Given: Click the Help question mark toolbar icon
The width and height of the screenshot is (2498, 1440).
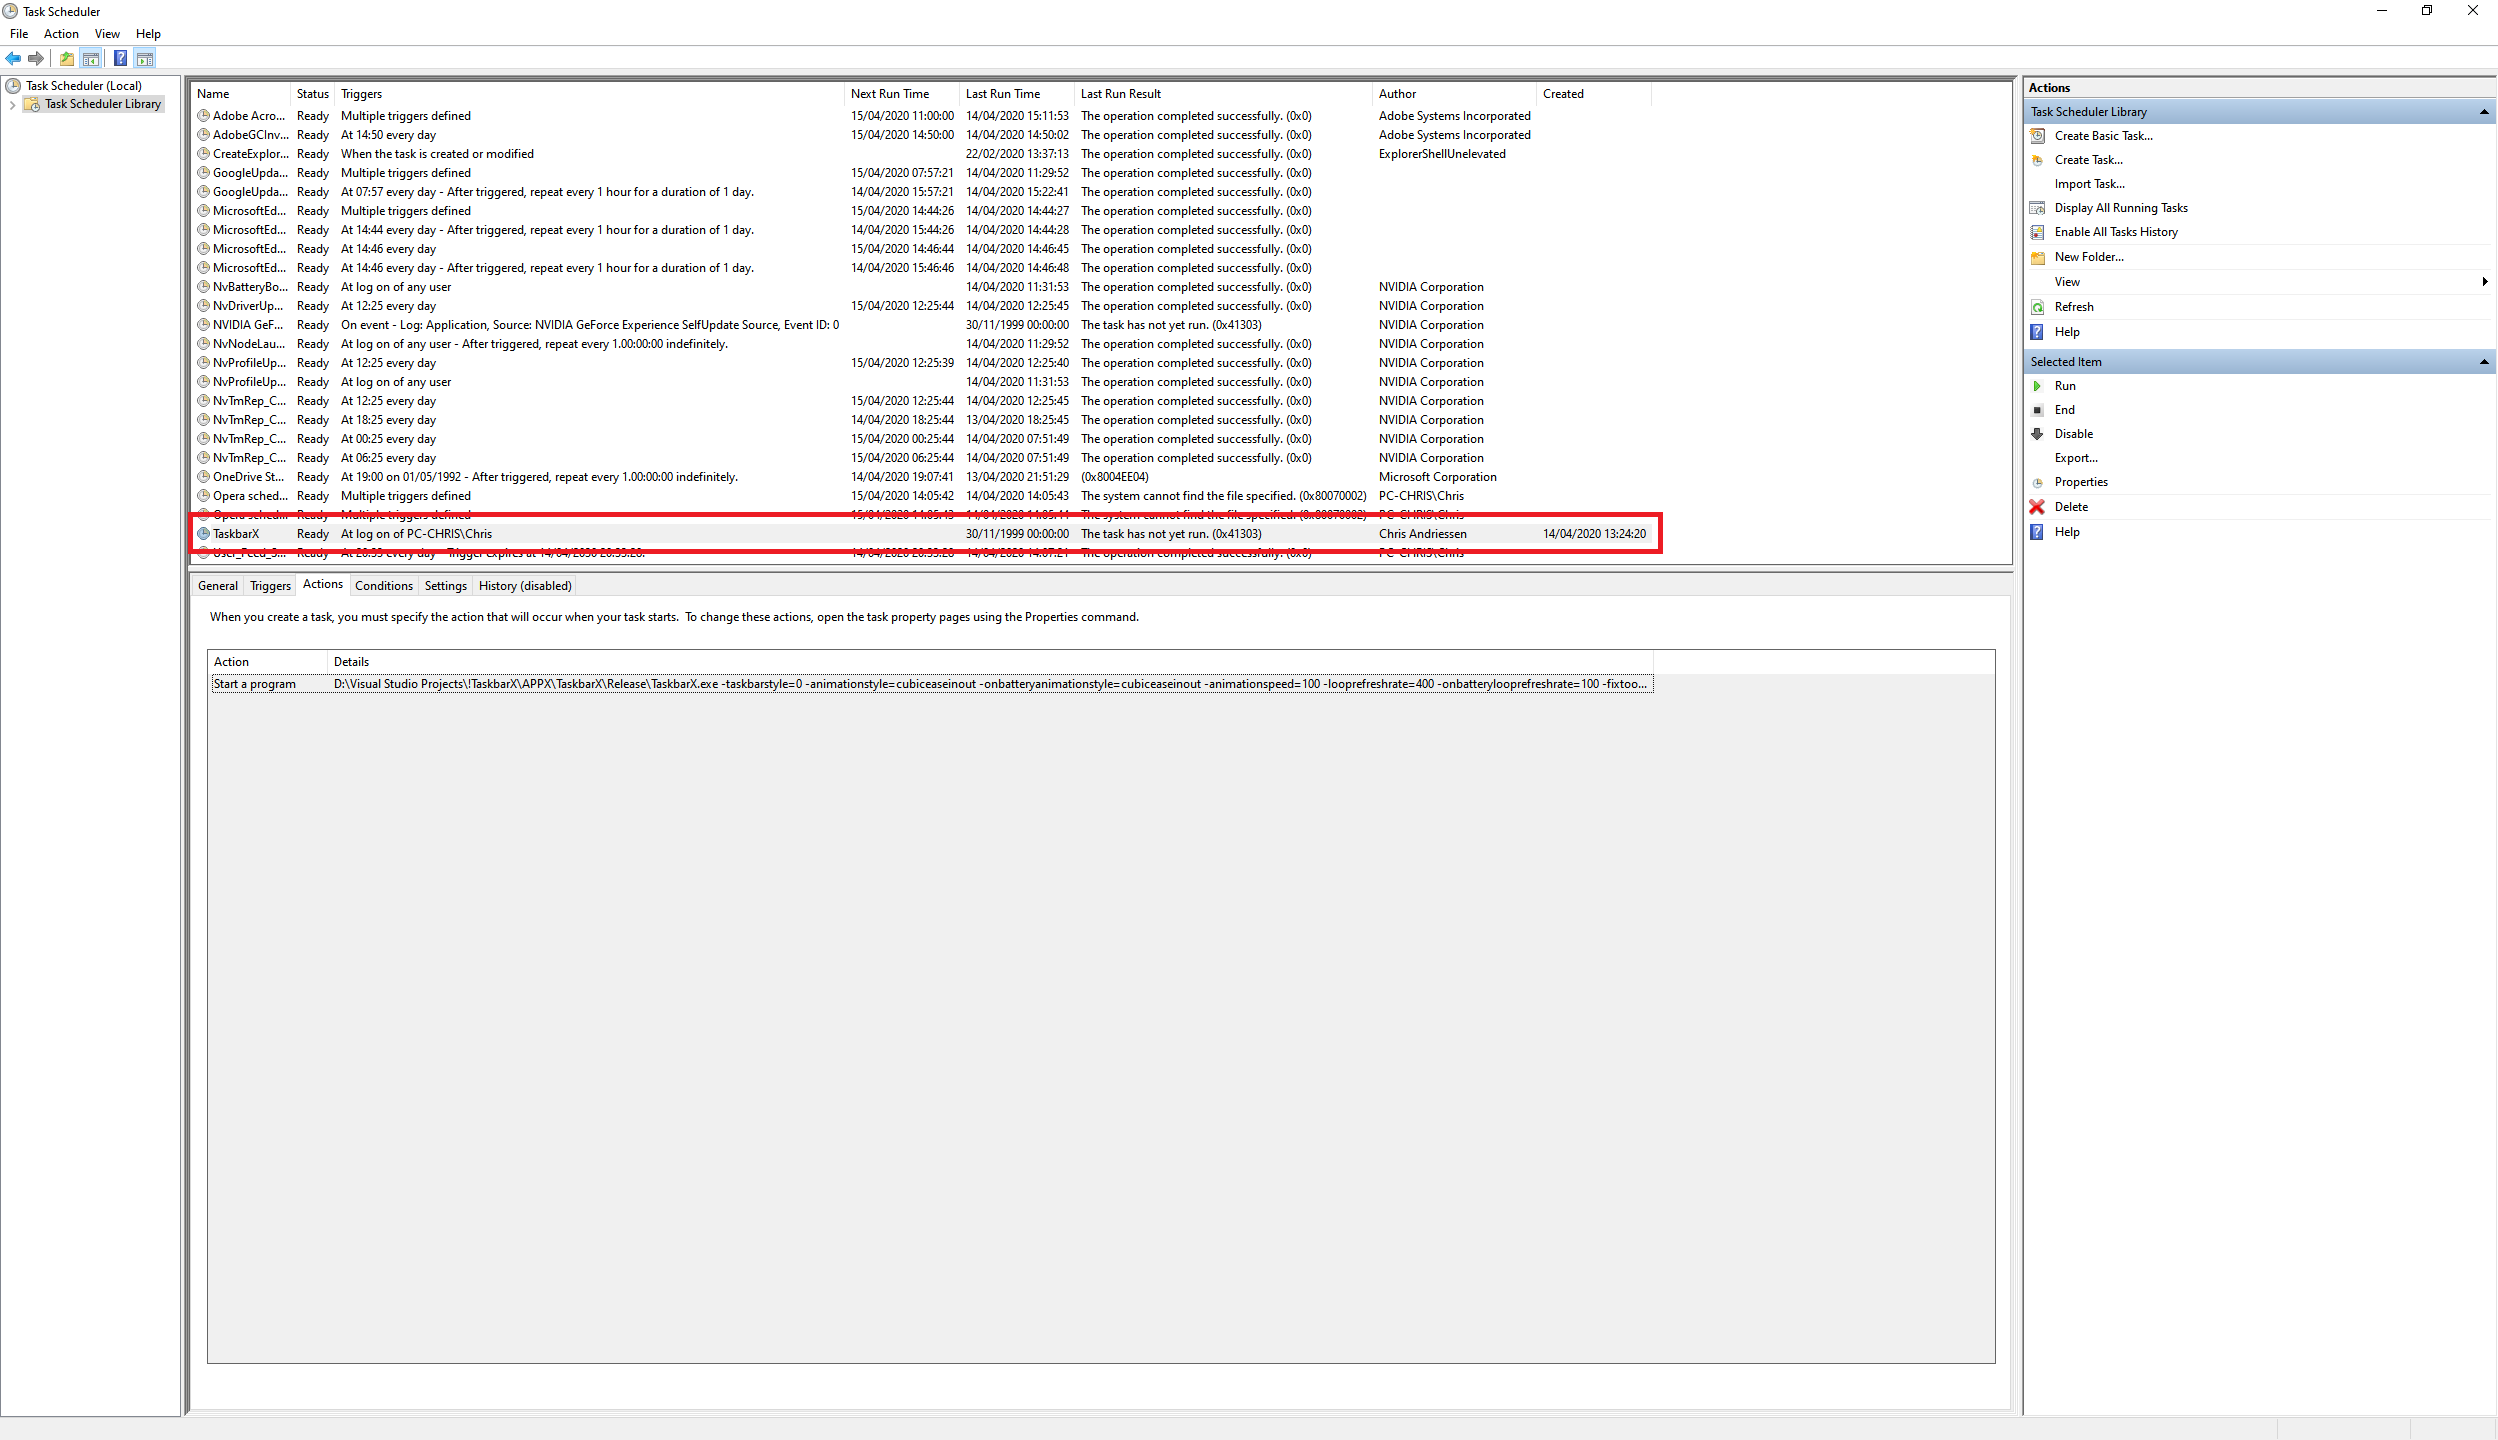Looking at the screenshot, I should tap(120, 58).
